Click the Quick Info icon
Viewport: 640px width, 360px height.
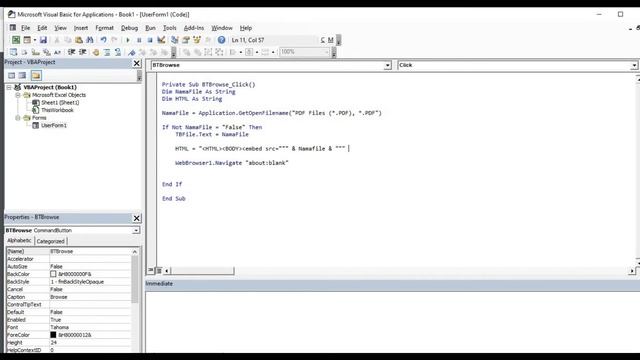pos(36,52)
